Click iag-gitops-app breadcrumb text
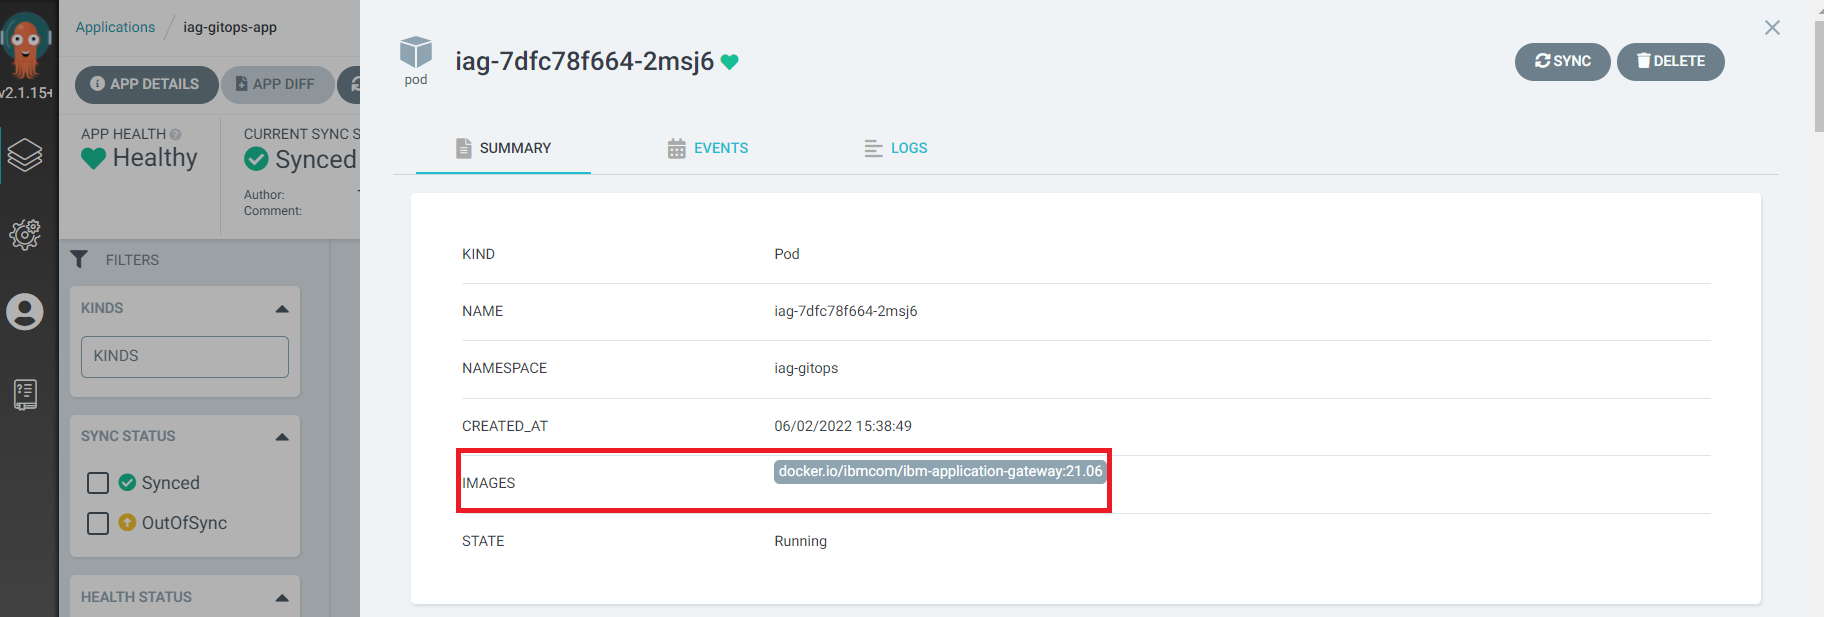This screenshot has width=1824, height=617. (230, 27)
